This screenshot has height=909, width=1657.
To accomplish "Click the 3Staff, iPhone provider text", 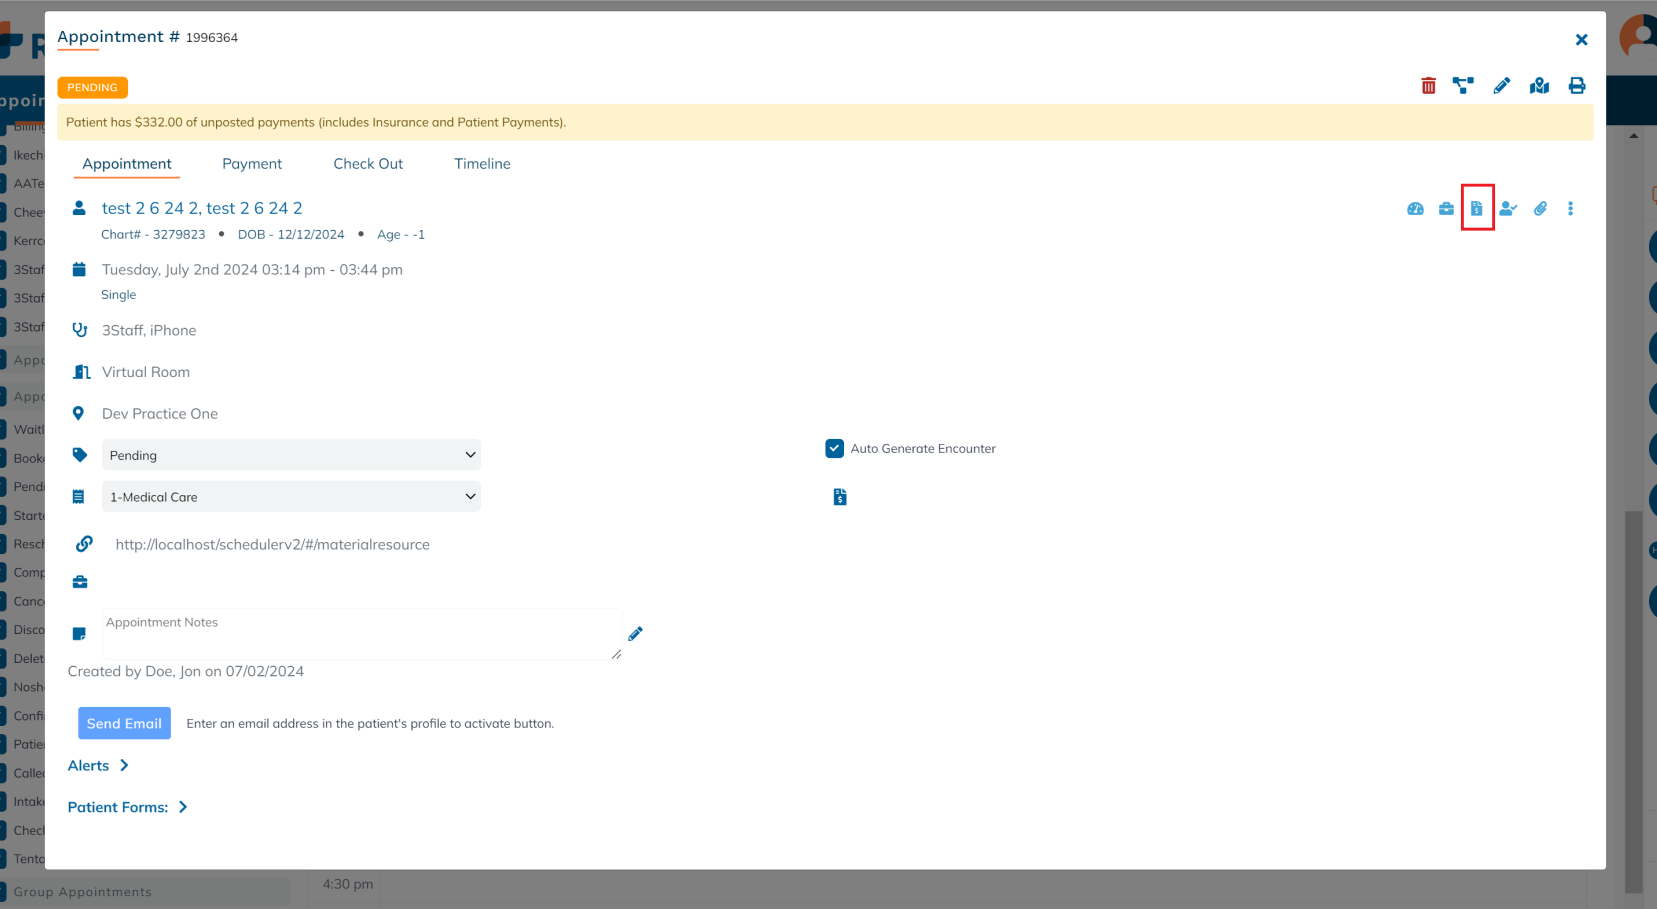I will point(149,331).
